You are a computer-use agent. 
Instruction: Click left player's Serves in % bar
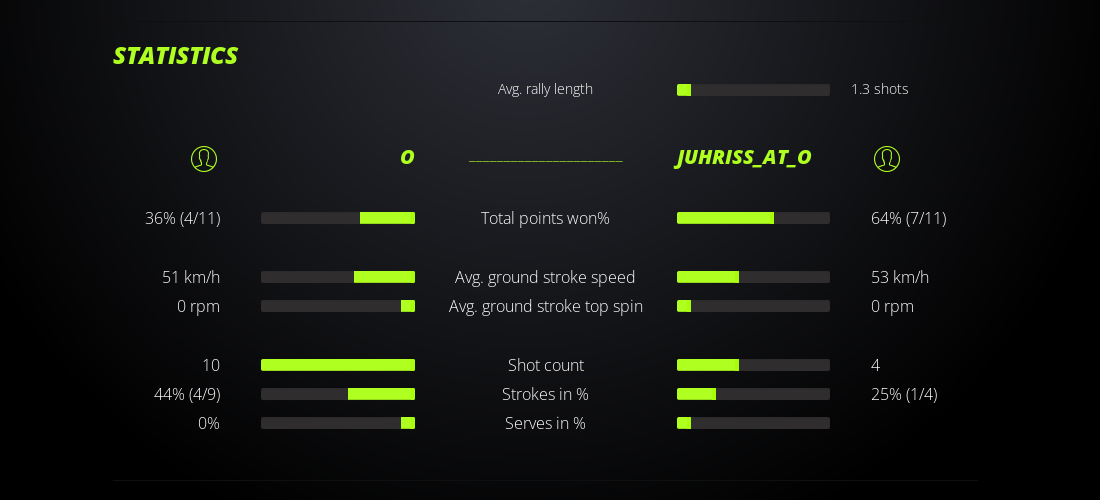click(x=338, y=423)
